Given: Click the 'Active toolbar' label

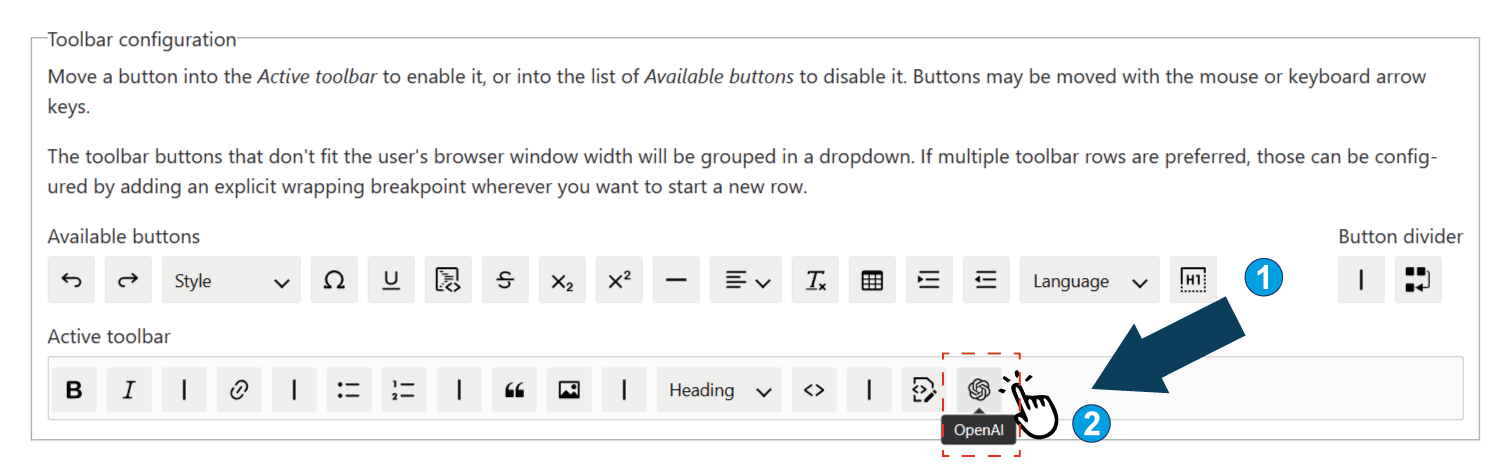Looking at the screenshot, I should click(x=109, y=337).
